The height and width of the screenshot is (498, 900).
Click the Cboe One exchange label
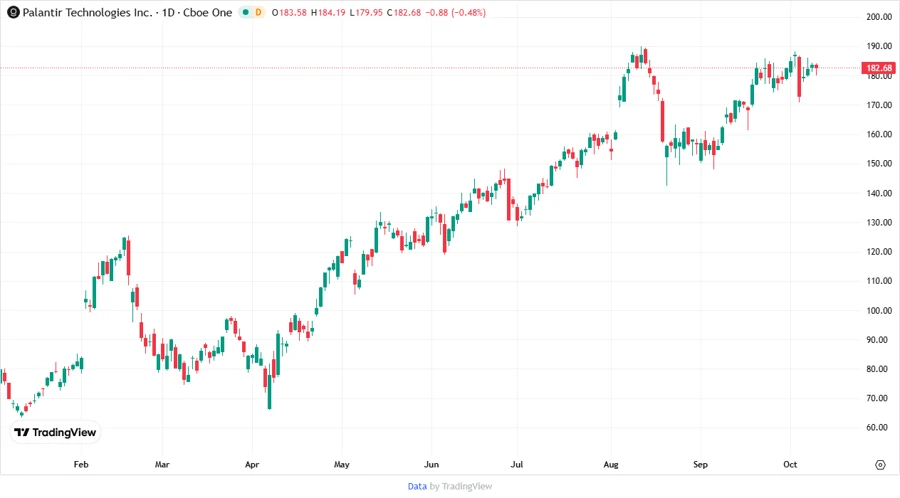208,12
